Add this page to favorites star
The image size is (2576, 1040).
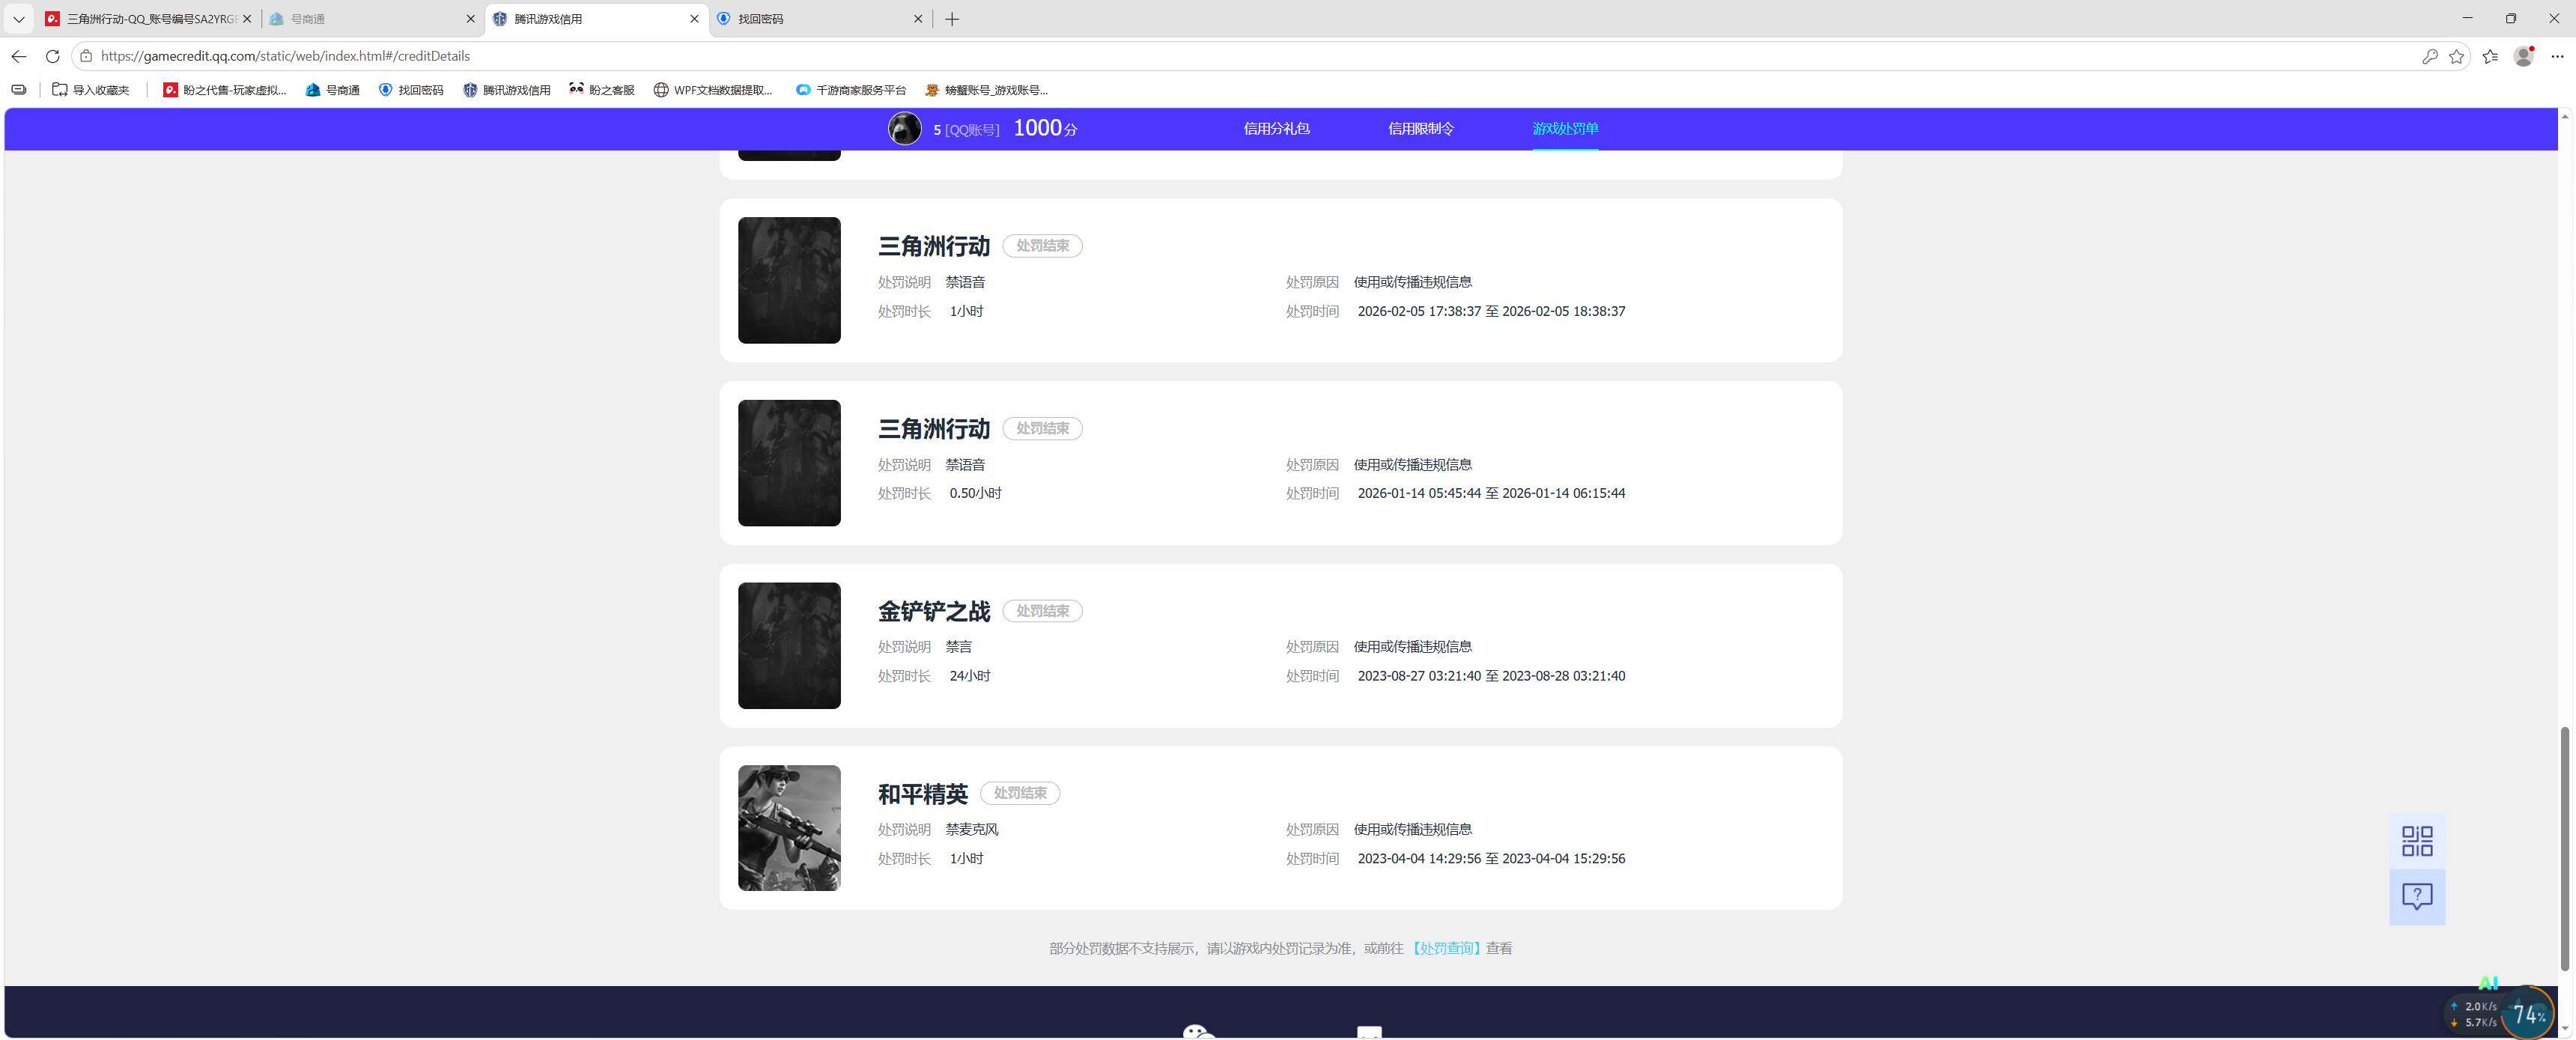point(2456,56)
